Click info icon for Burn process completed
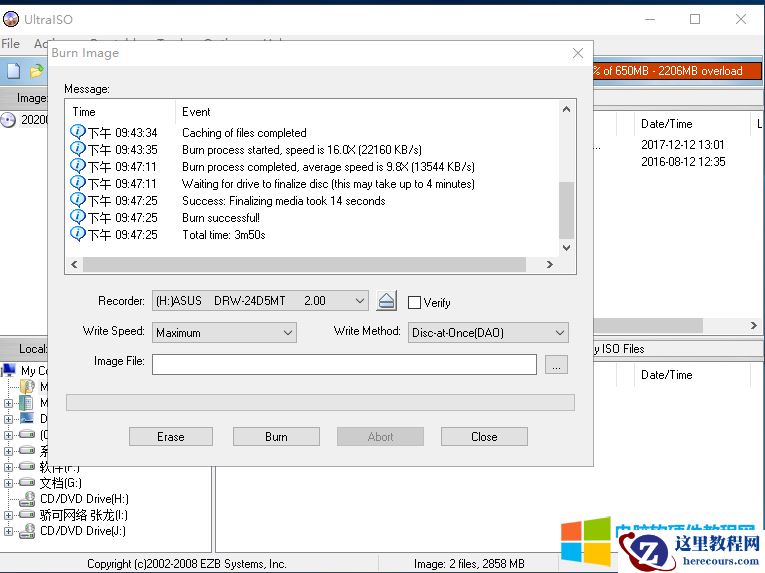Viewport: 765px width, 573px height. [x=78, y=165]
